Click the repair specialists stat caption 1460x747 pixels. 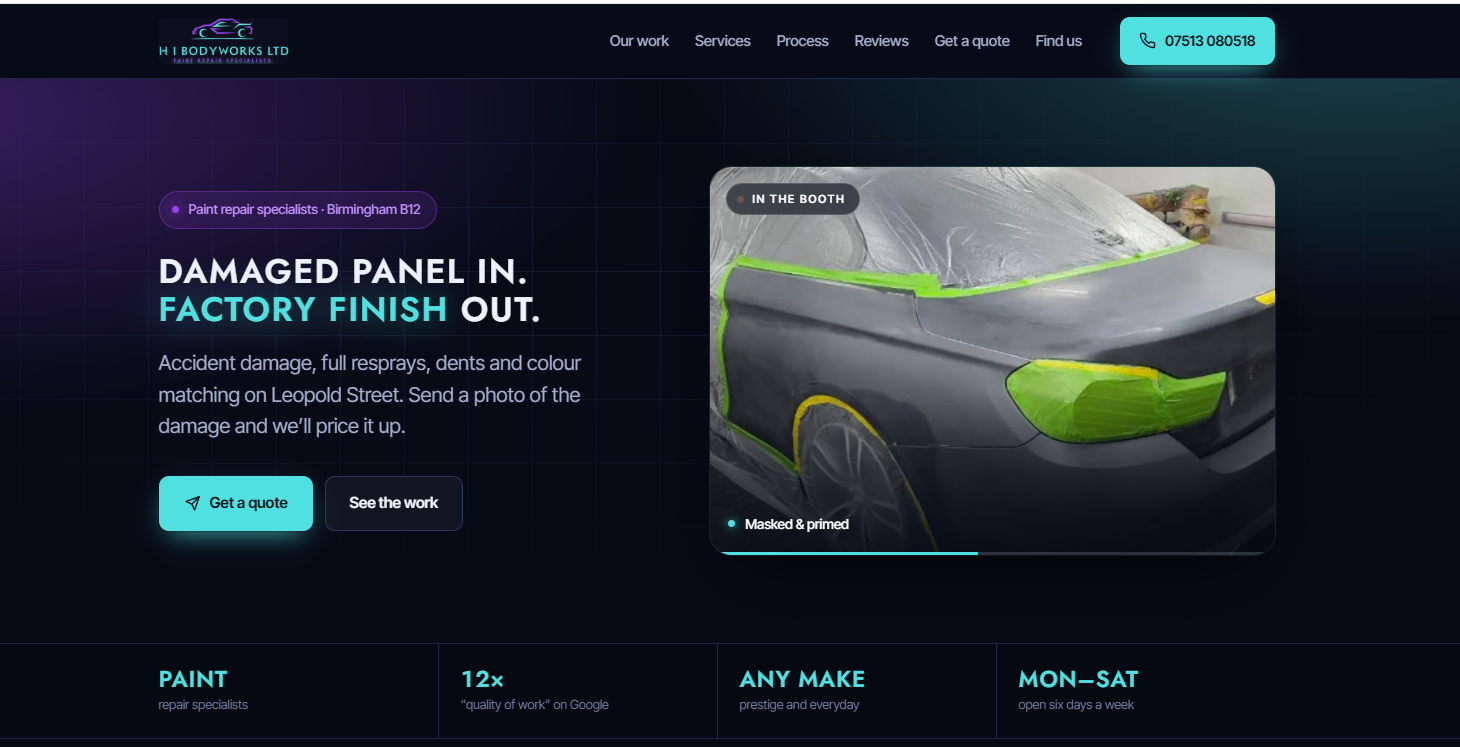pyautogui.click(x=203, y=705)
